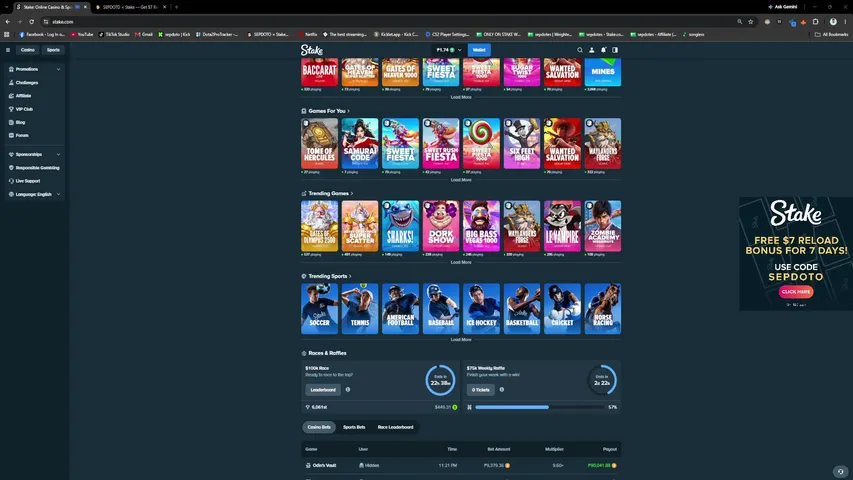
Task: Open the Horse Racing sport thumbnail
Action: [603, 309]
